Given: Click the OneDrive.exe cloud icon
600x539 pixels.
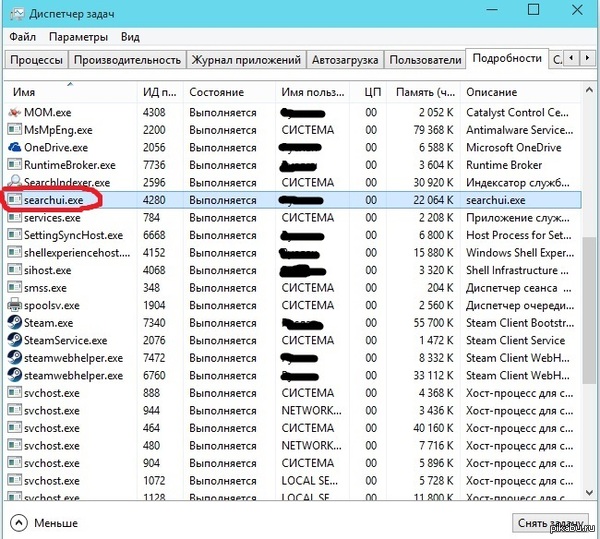Looking at the screenshot, I should click(x=14, y=147).
